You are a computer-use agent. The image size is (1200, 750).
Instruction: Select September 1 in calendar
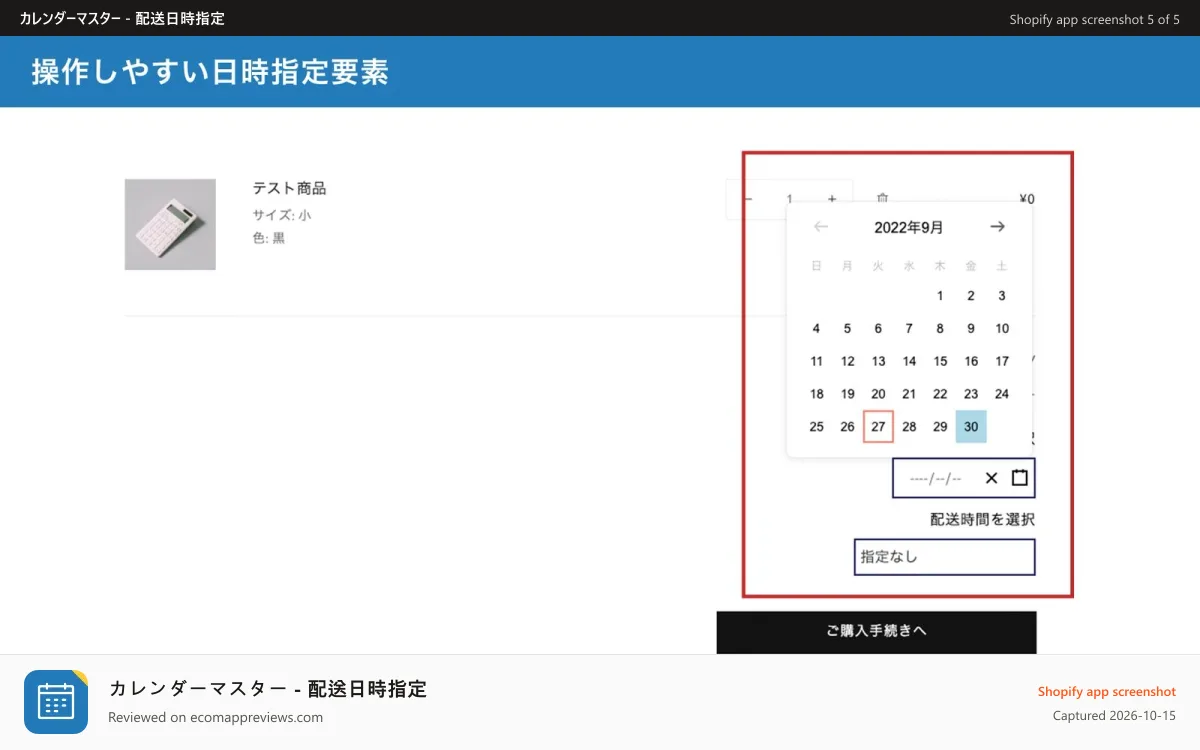click(940, 296)
